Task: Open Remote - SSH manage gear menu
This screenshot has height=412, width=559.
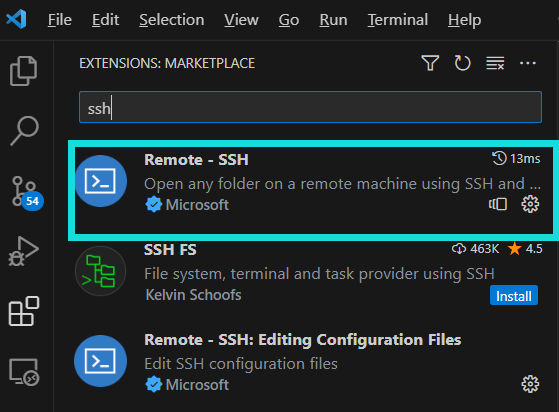Action: [x=530, y=204]
